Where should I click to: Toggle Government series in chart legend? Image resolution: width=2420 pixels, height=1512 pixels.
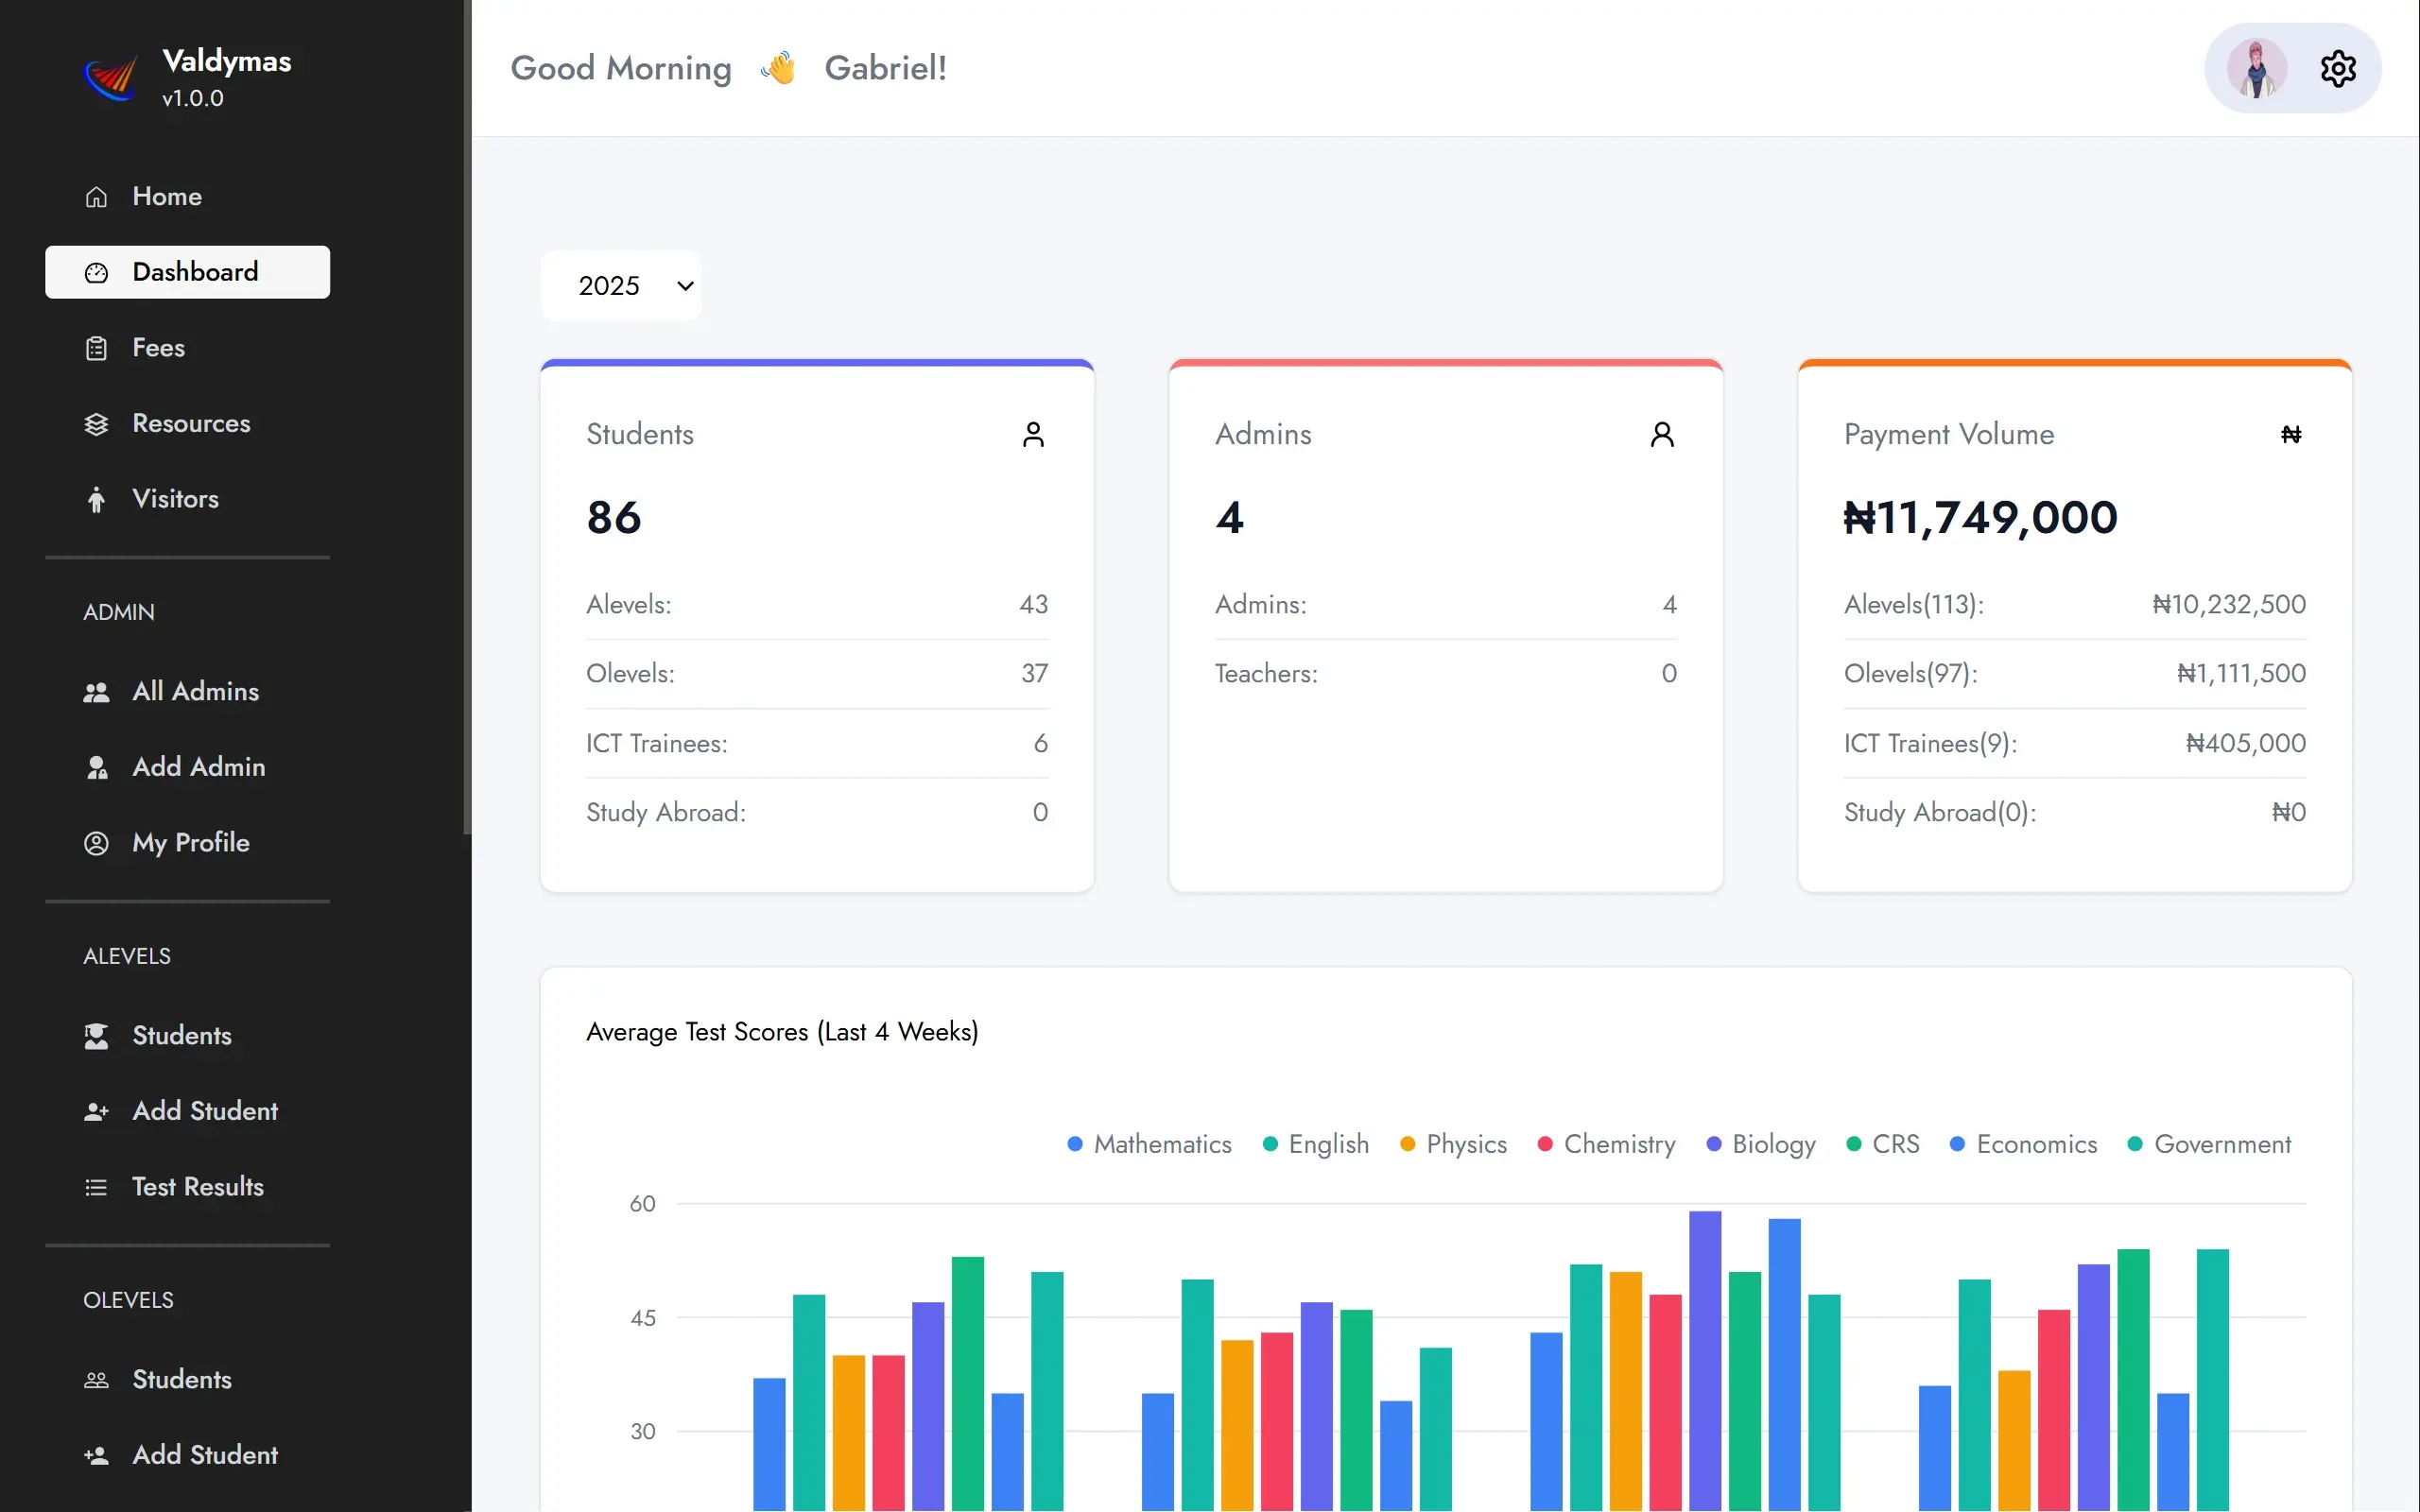coord(2209,1144)
